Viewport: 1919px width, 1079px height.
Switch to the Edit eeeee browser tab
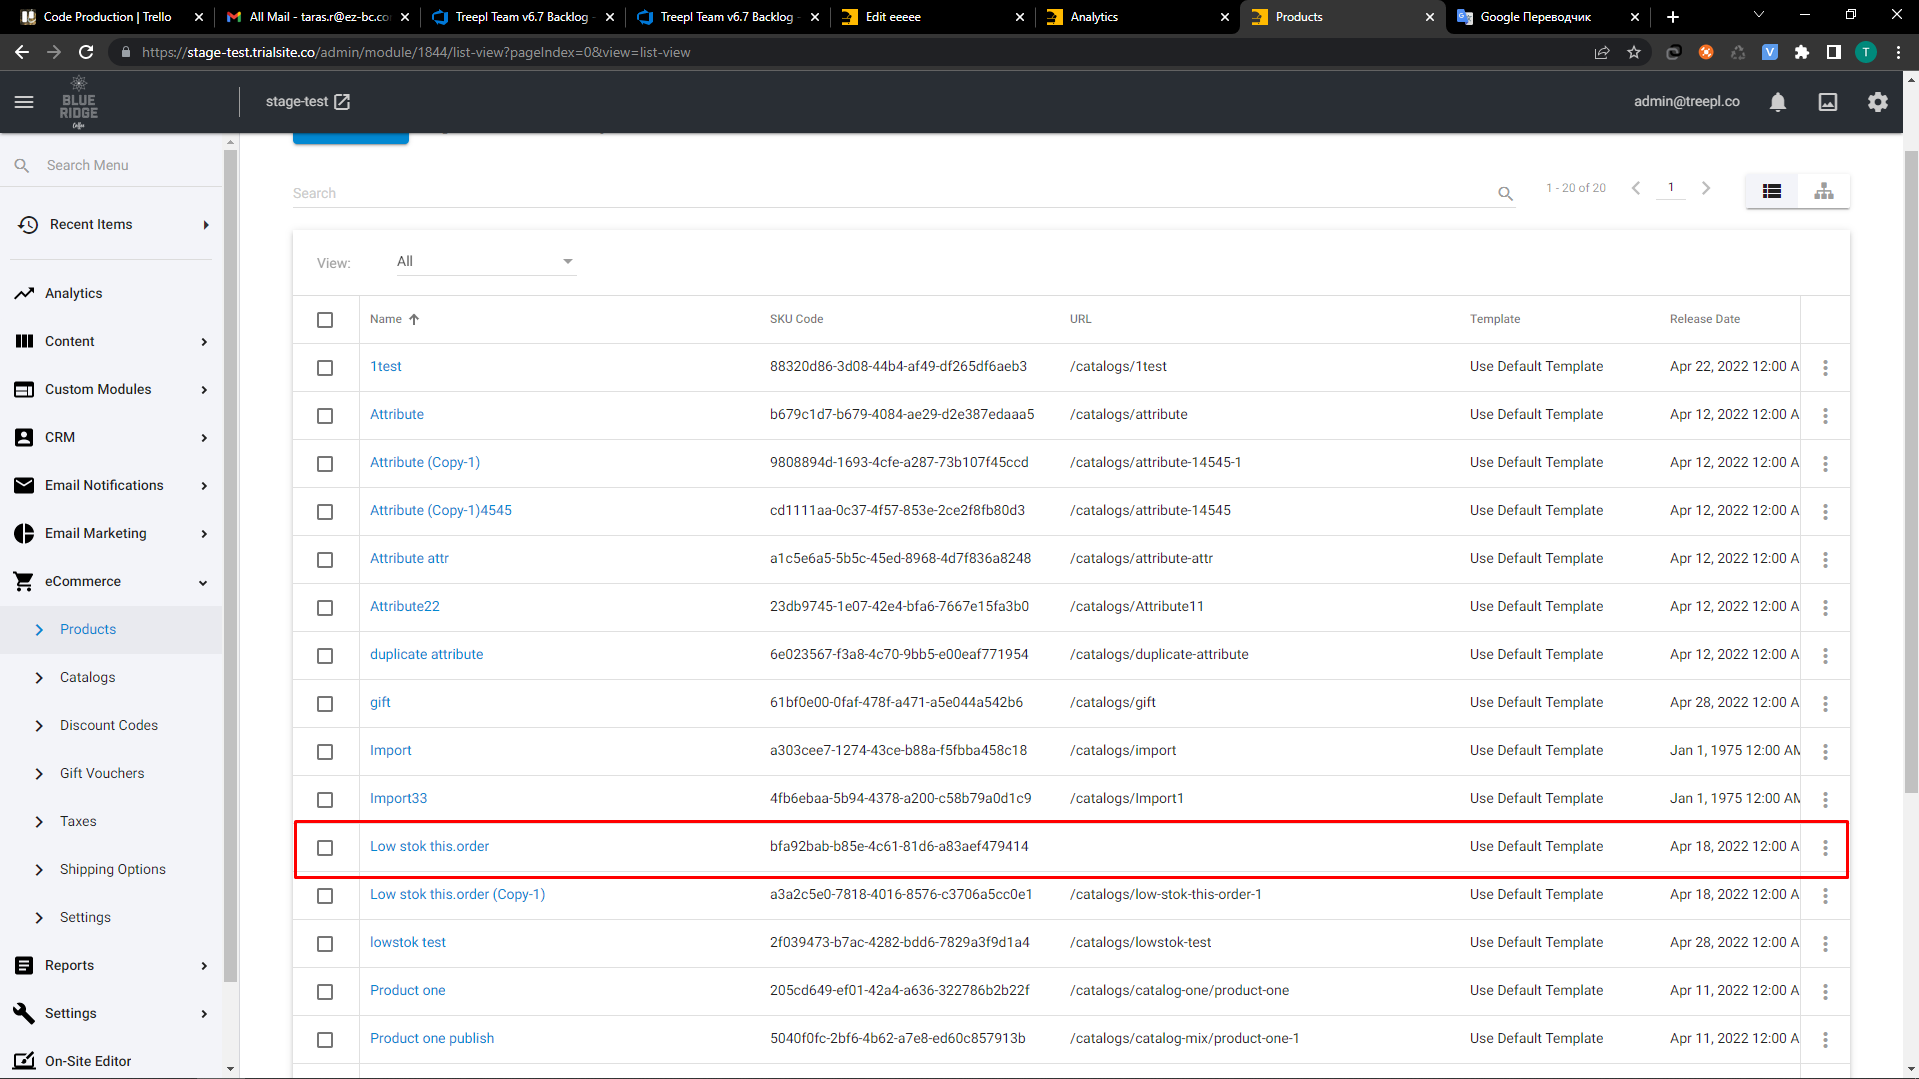(x=932, y=17)
